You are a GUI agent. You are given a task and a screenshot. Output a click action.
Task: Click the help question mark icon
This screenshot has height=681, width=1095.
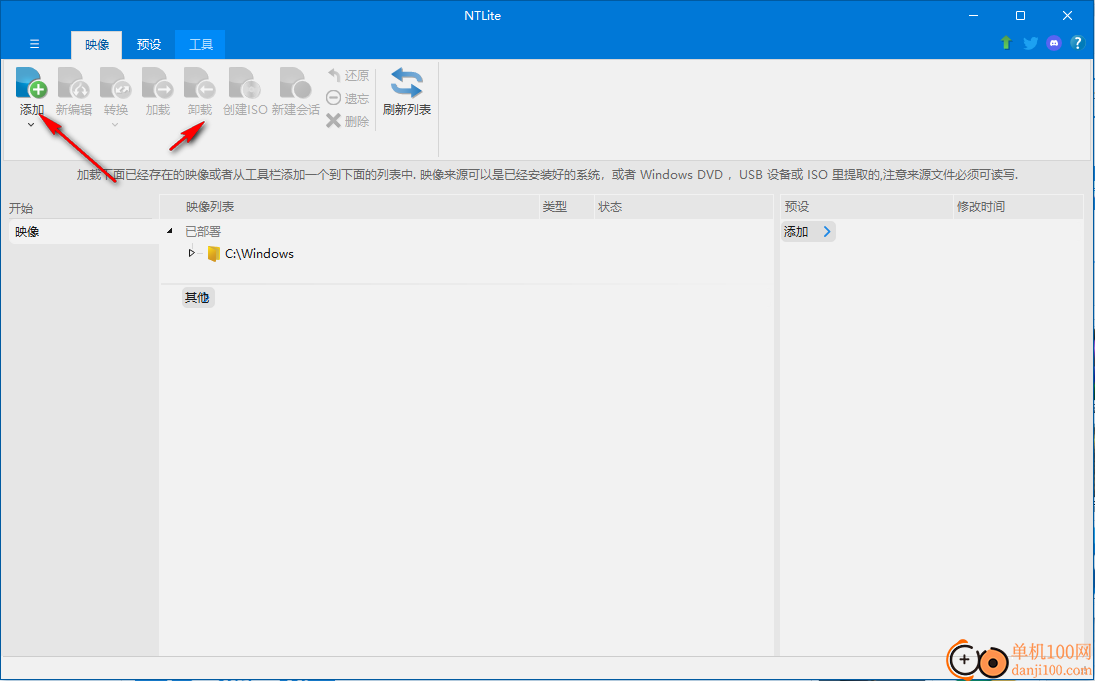[1076, 43]
